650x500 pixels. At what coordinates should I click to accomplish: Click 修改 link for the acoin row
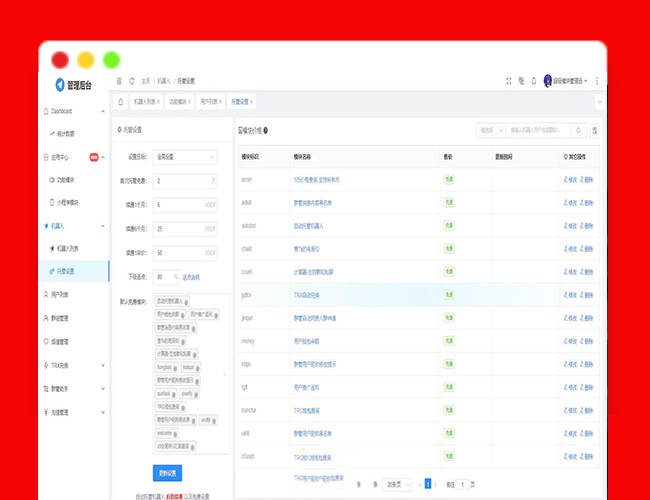pos(571,179)
